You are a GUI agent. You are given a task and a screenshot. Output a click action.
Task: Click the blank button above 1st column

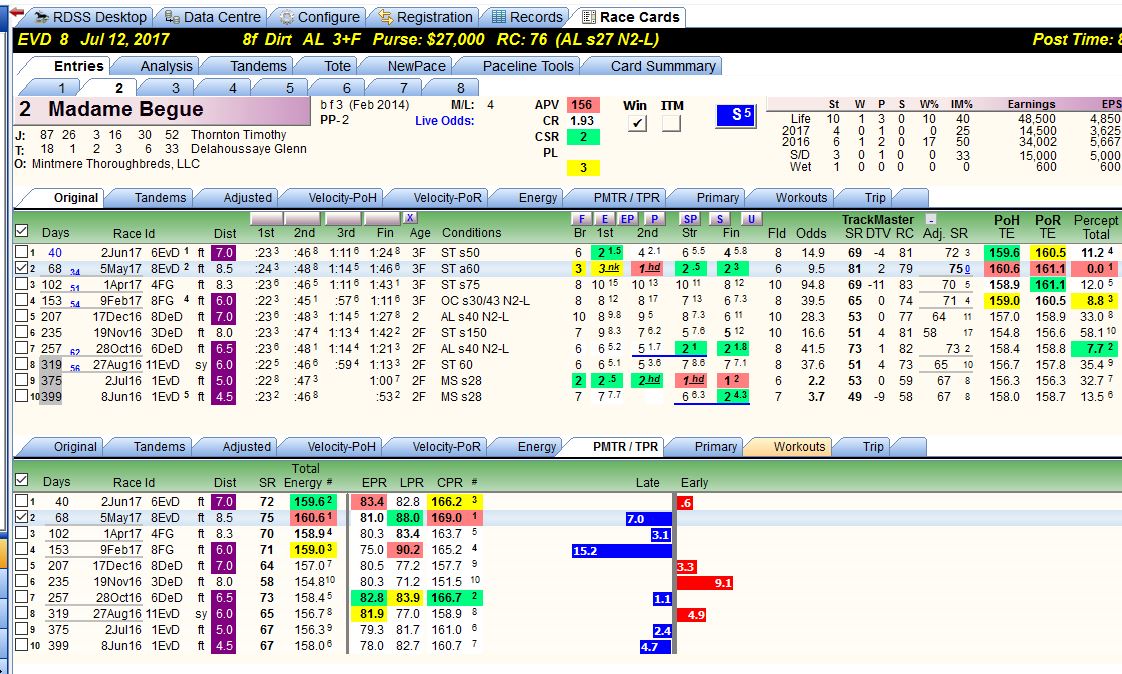267,218
